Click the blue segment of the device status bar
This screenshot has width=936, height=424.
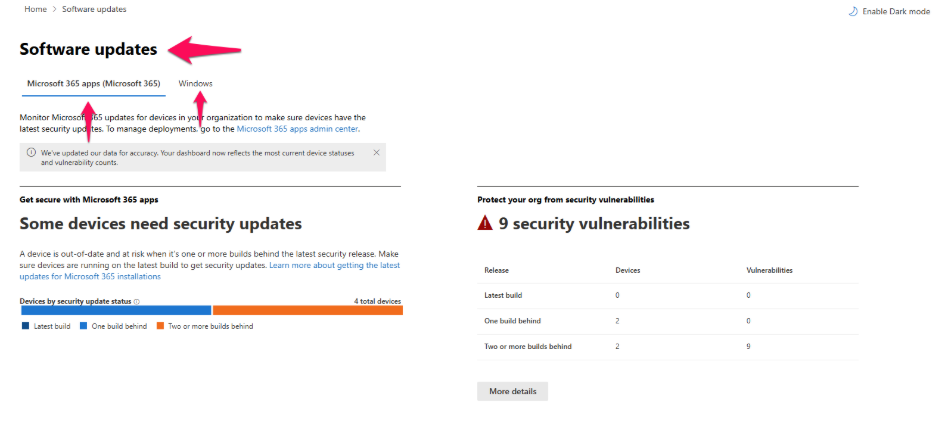tap(115, 311)
